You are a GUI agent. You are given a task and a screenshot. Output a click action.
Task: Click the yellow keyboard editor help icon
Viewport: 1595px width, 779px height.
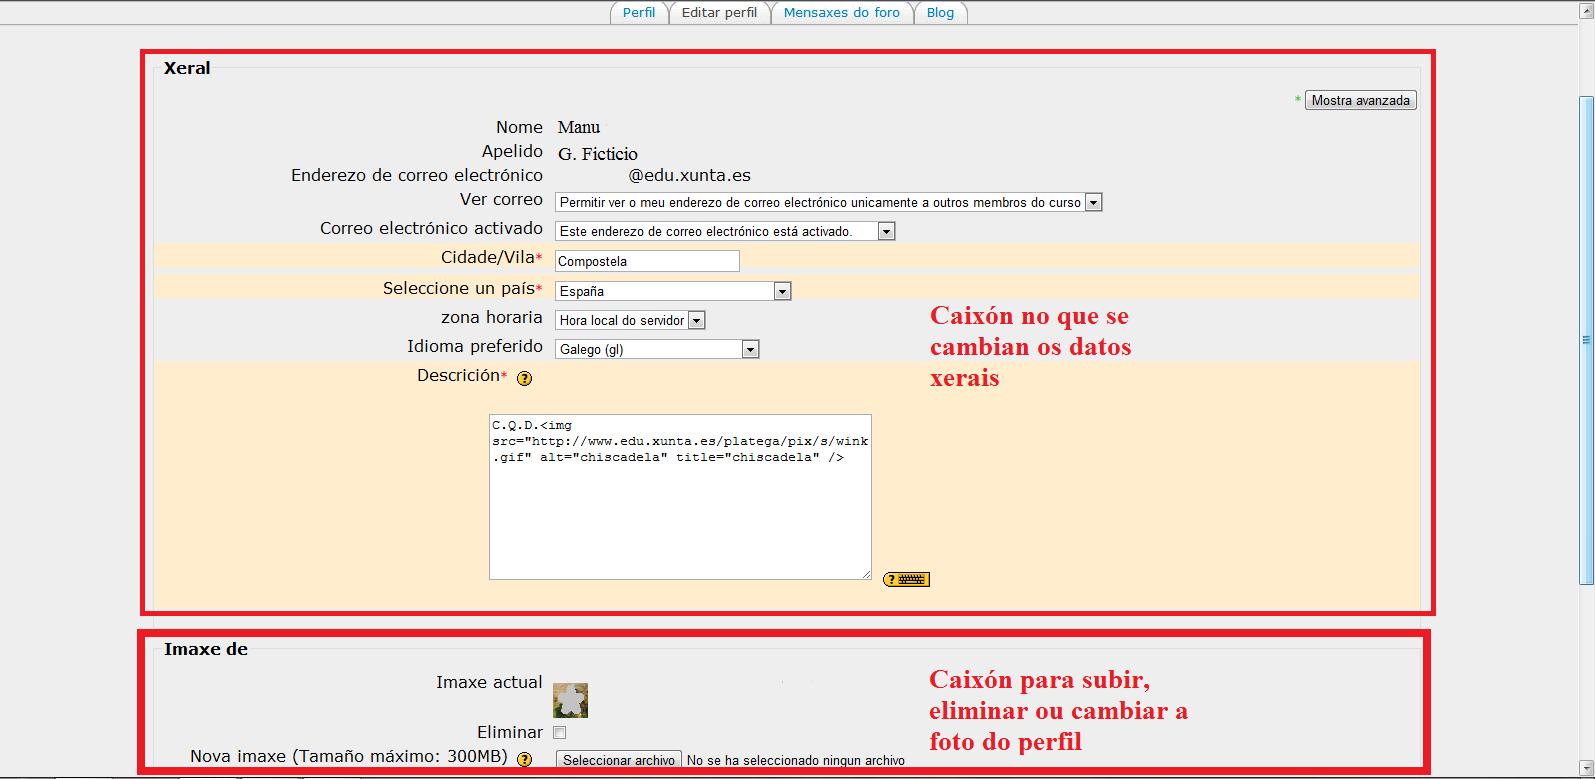tap(906, 579)
